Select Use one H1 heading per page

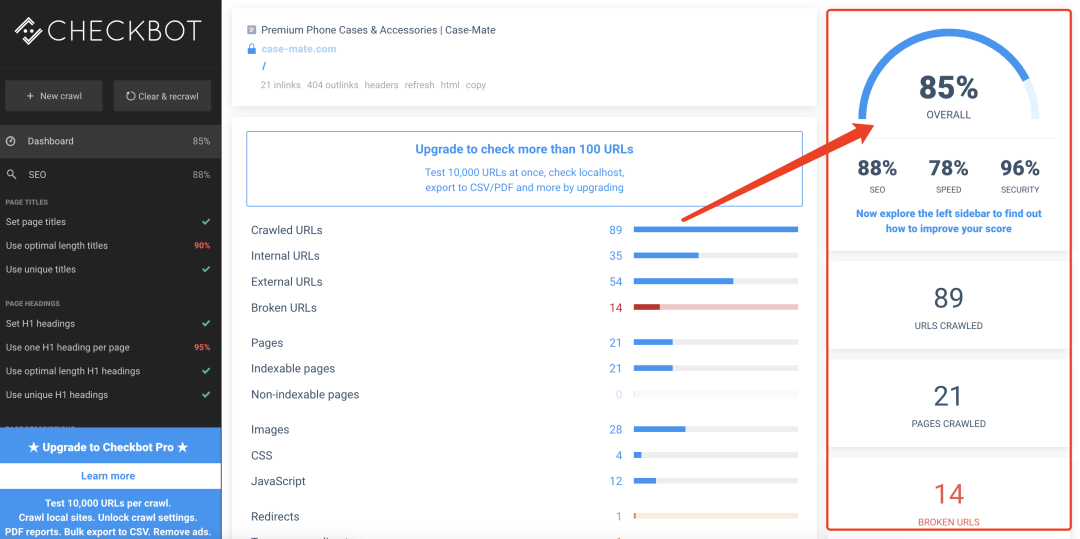[x=110, y=348]
